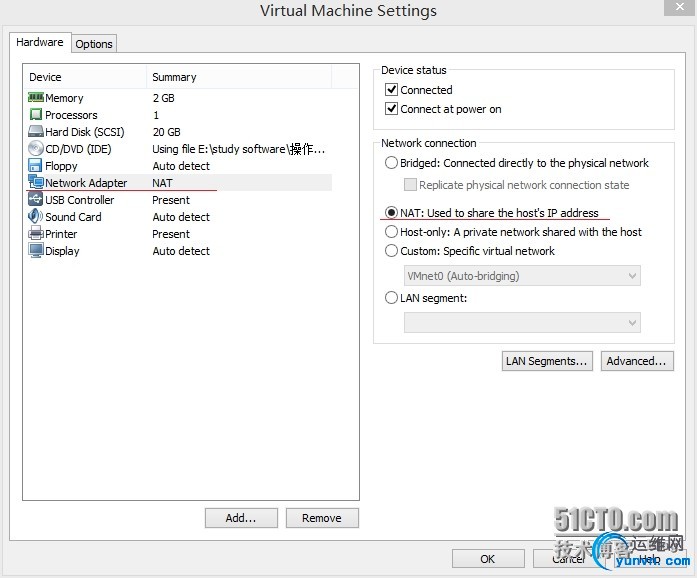697x578 pixels.
Task: Click Sound Card Auto detect summary
Action: click(181, 217)
